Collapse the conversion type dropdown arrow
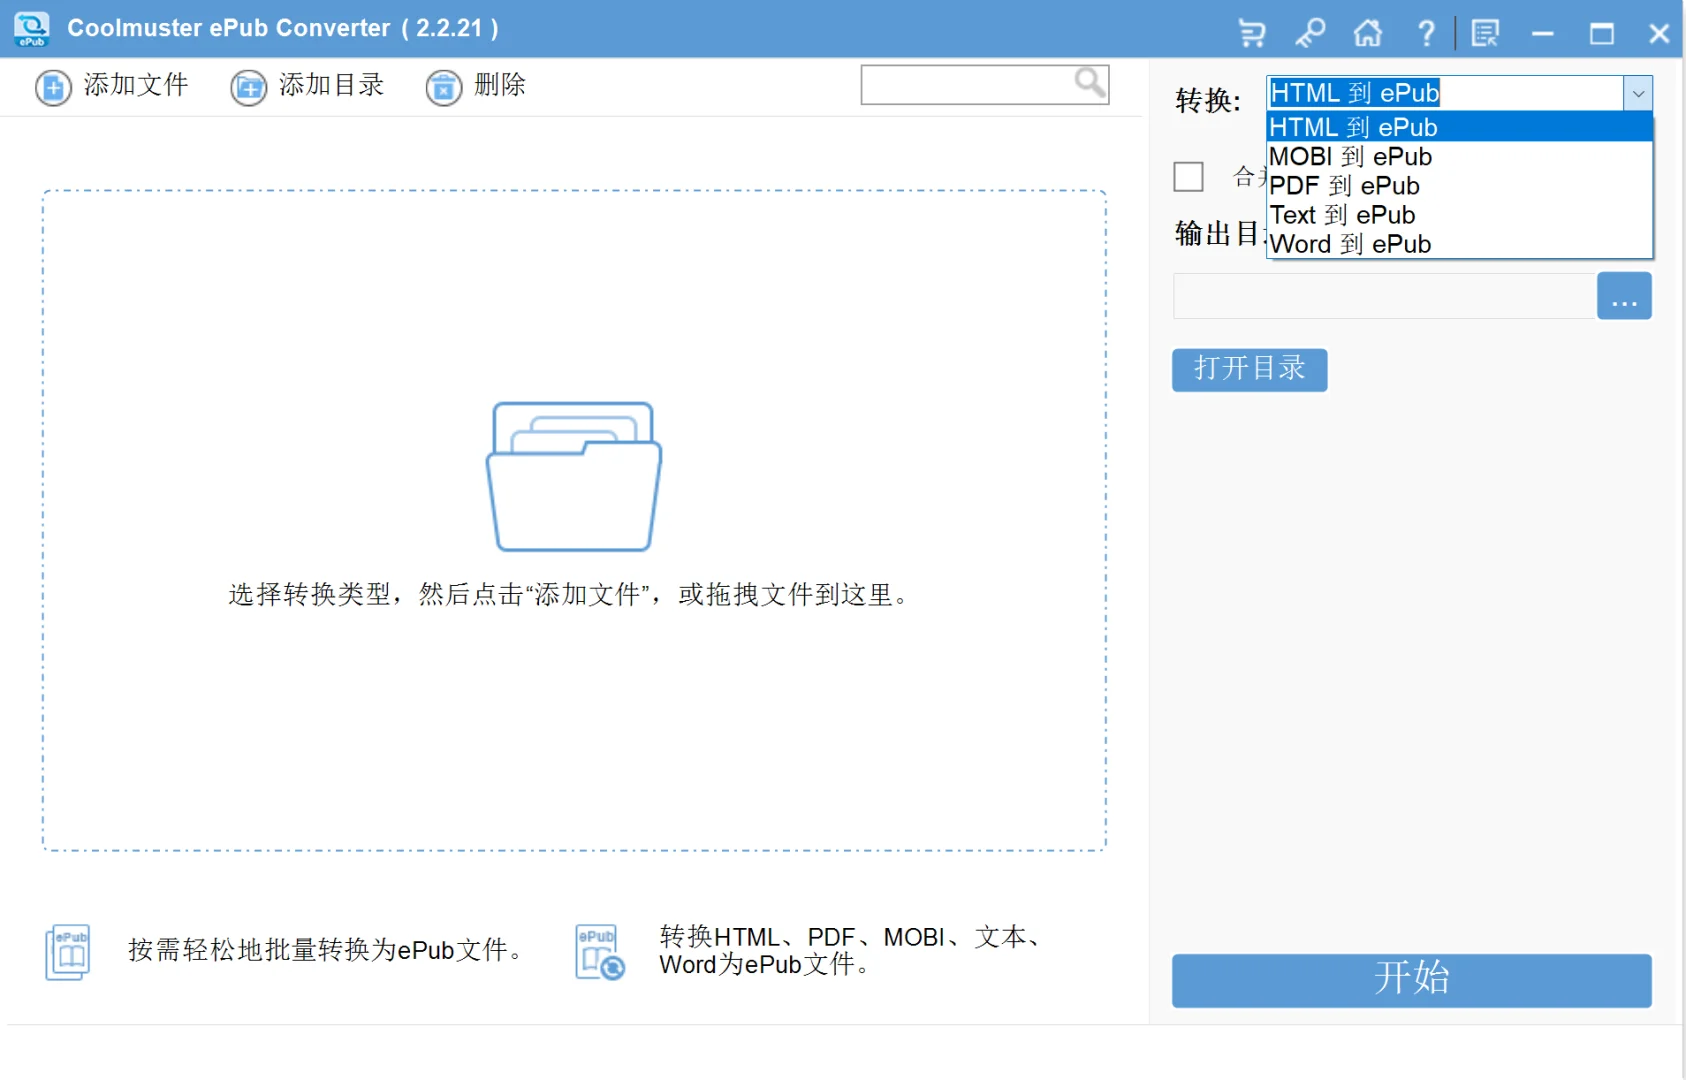 click(x=1638, y=93)
